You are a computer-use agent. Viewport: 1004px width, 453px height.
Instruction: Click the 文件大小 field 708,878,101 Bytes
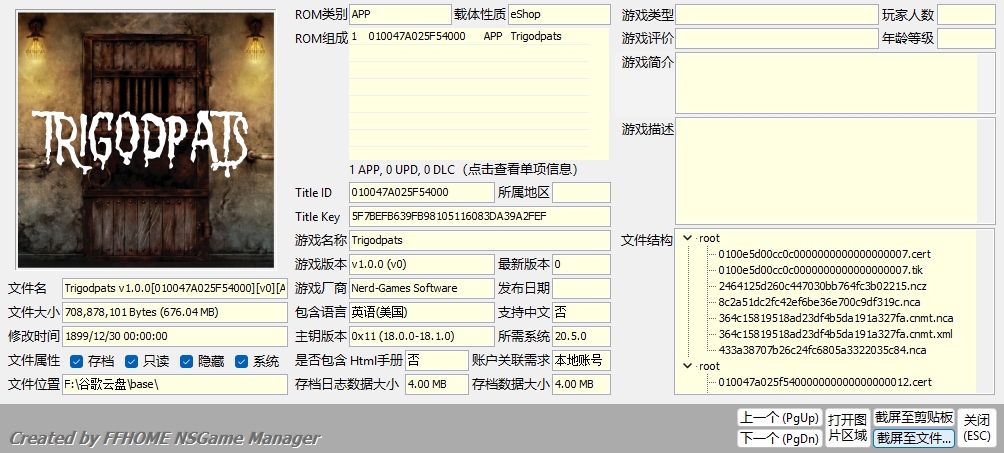tap(175, 312)
